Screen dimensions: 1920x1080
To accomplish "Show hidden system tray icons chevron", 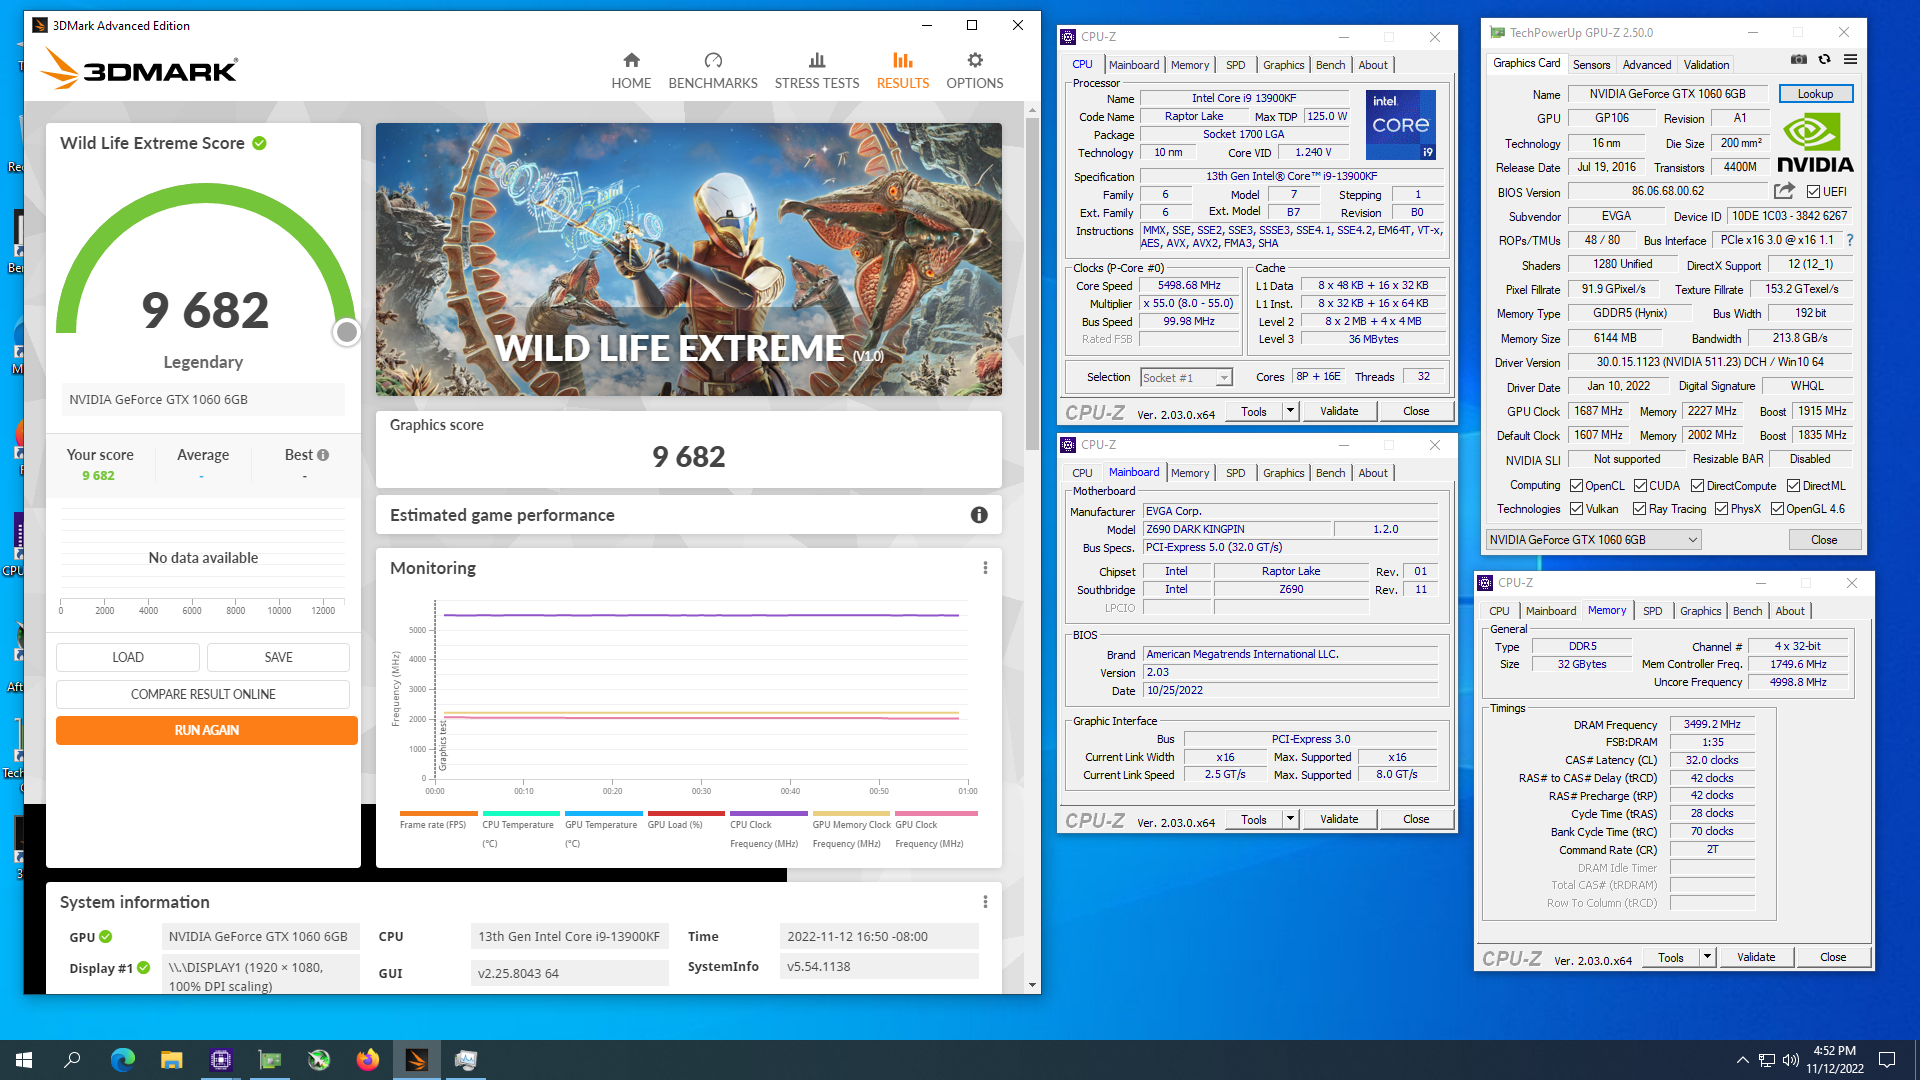I will coord(1742,1060).
